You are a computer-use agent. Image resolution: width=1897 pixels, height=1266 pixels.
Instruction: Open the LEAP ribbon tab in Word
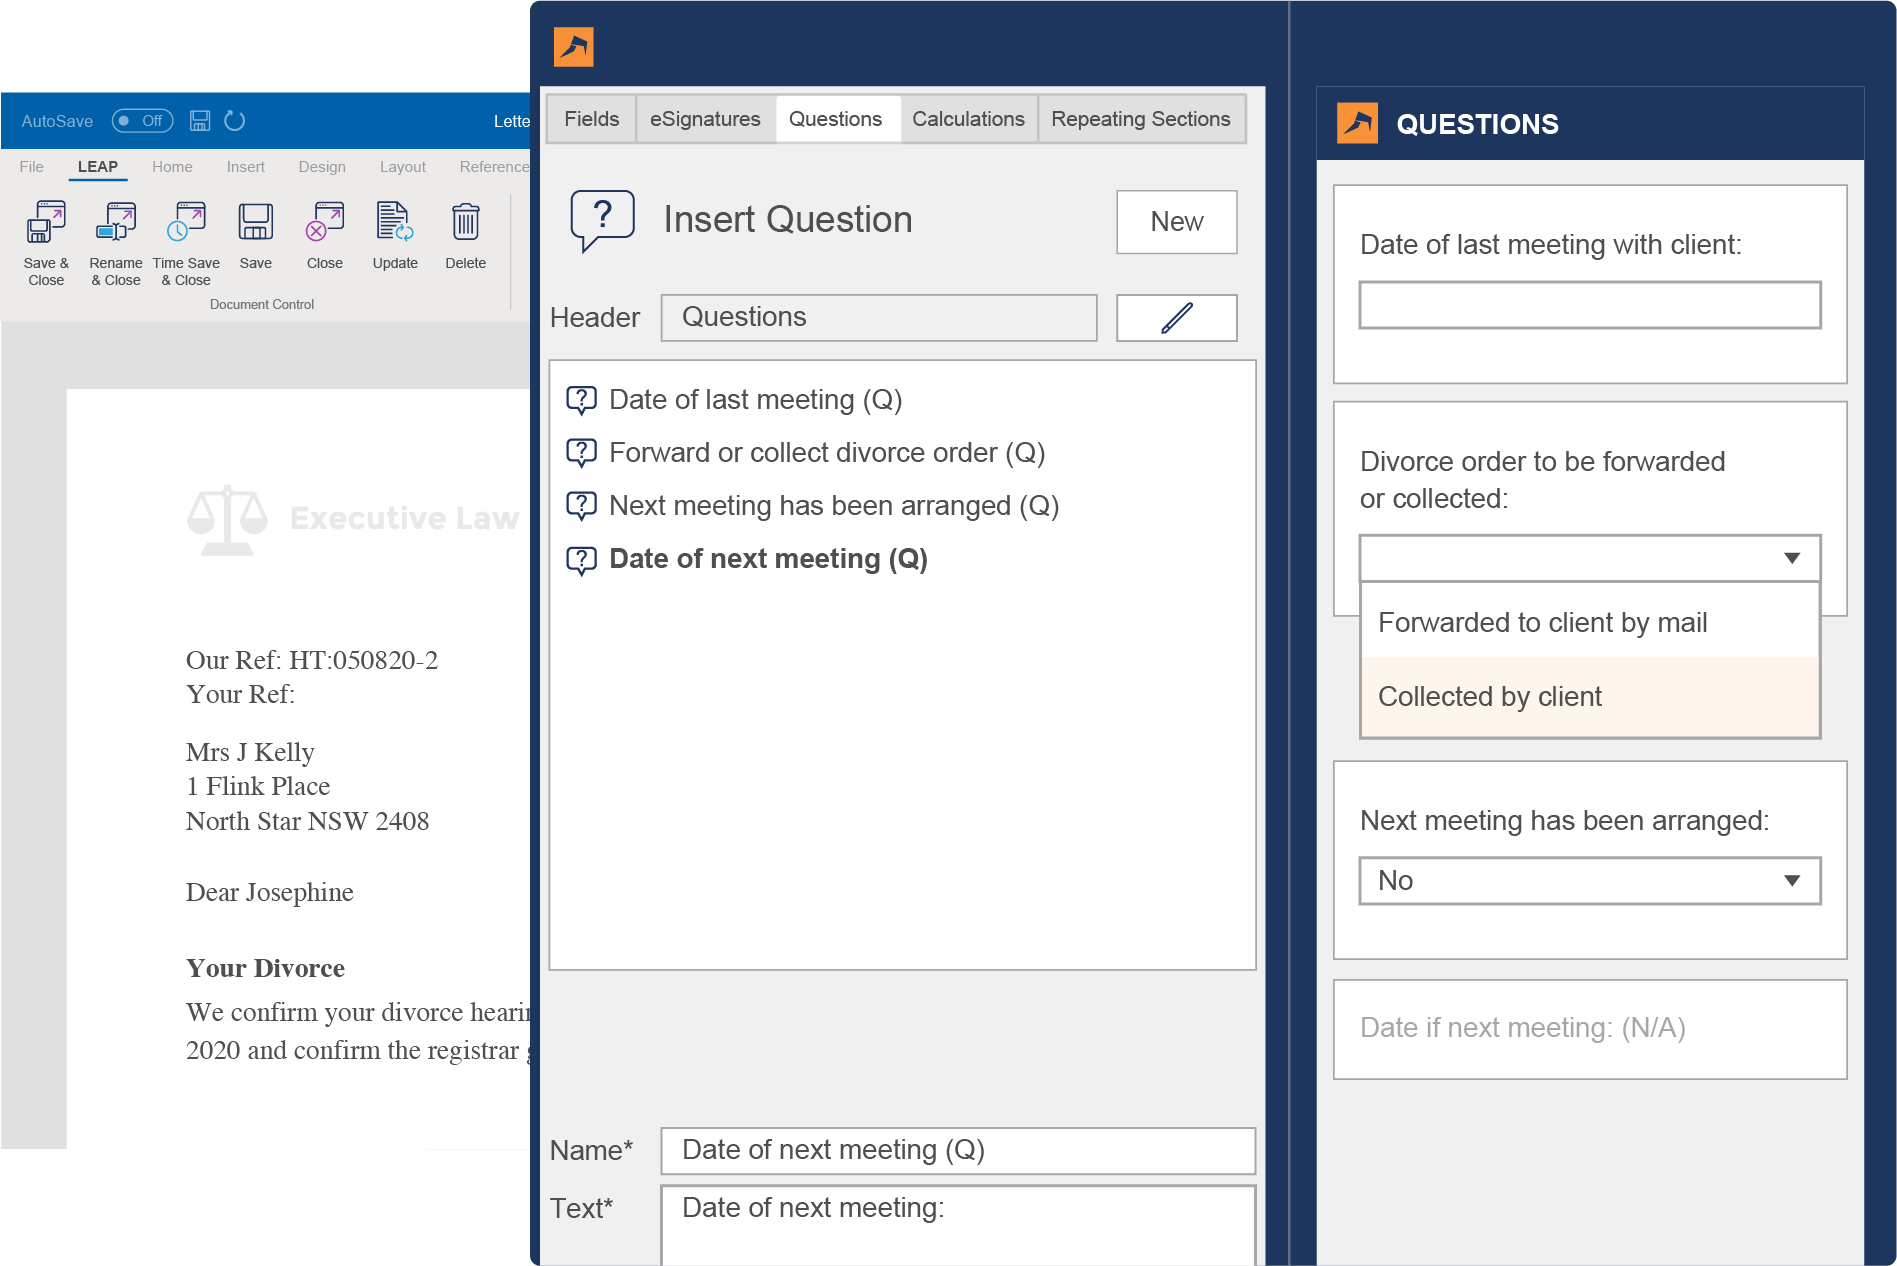pyautogui.click(x=98, y=167)
